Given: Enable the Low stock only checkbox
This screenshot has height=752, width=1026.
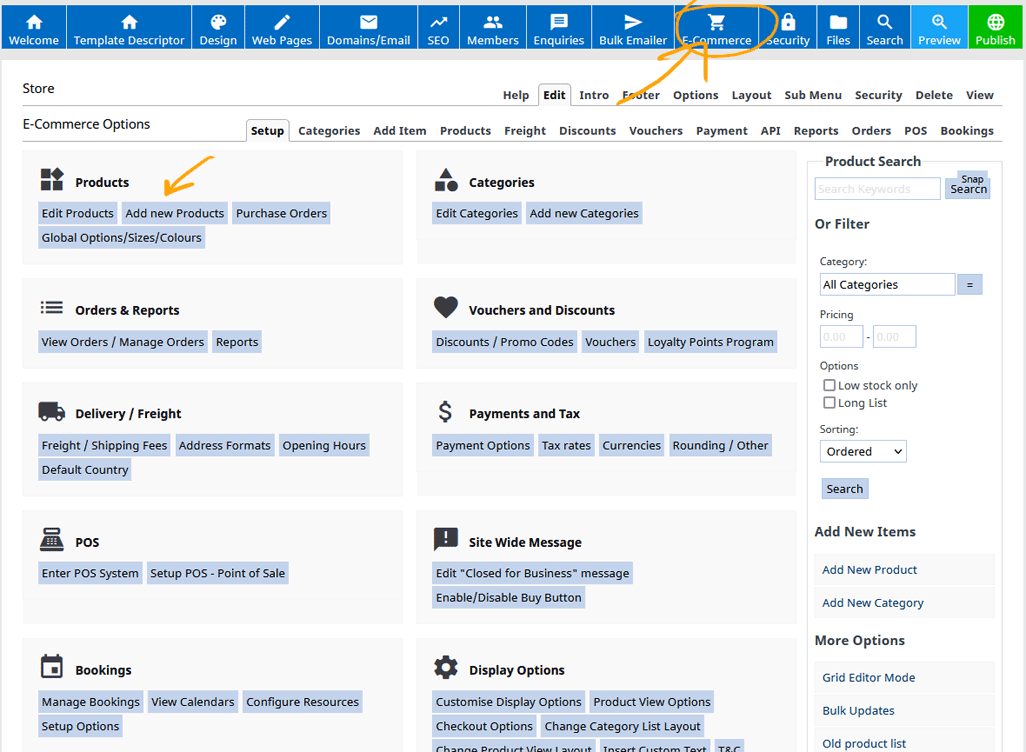Looking at the screenshot, I should click(x=829, y=385).
